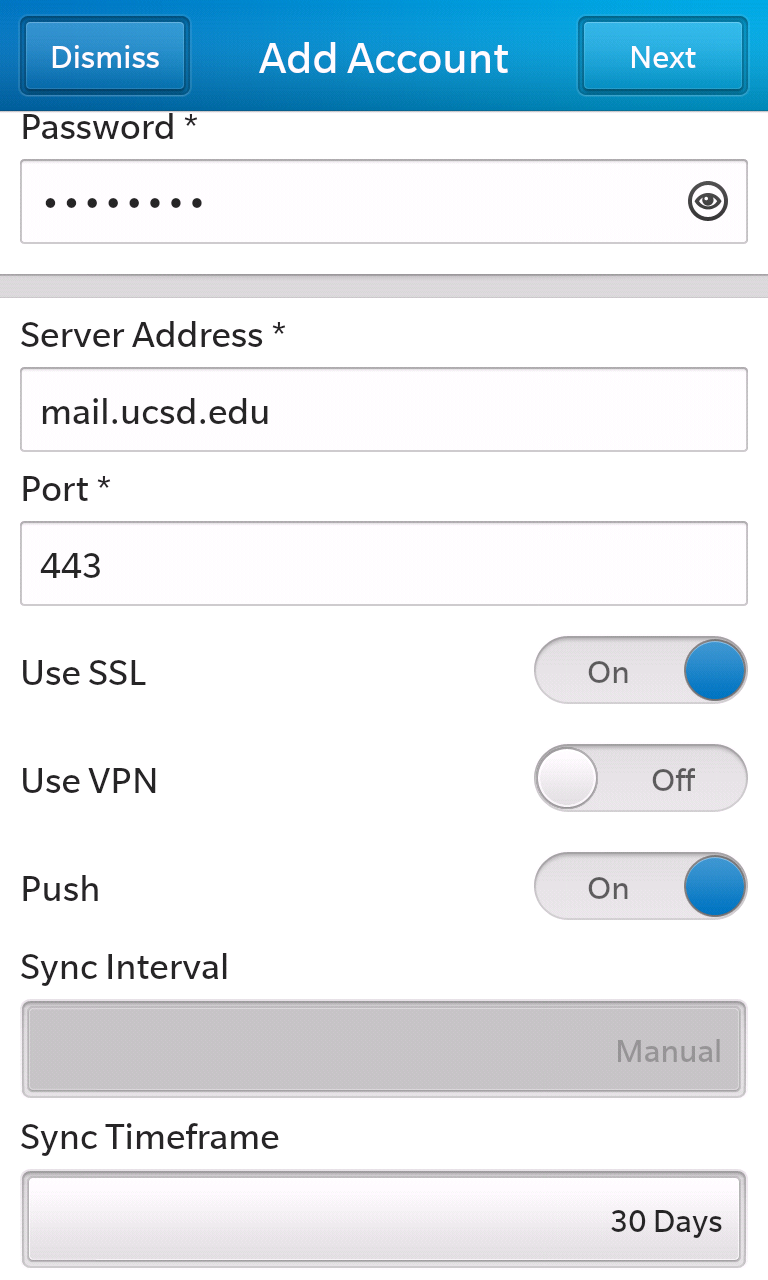Enable the Use VPN switch

coord(641,779)
